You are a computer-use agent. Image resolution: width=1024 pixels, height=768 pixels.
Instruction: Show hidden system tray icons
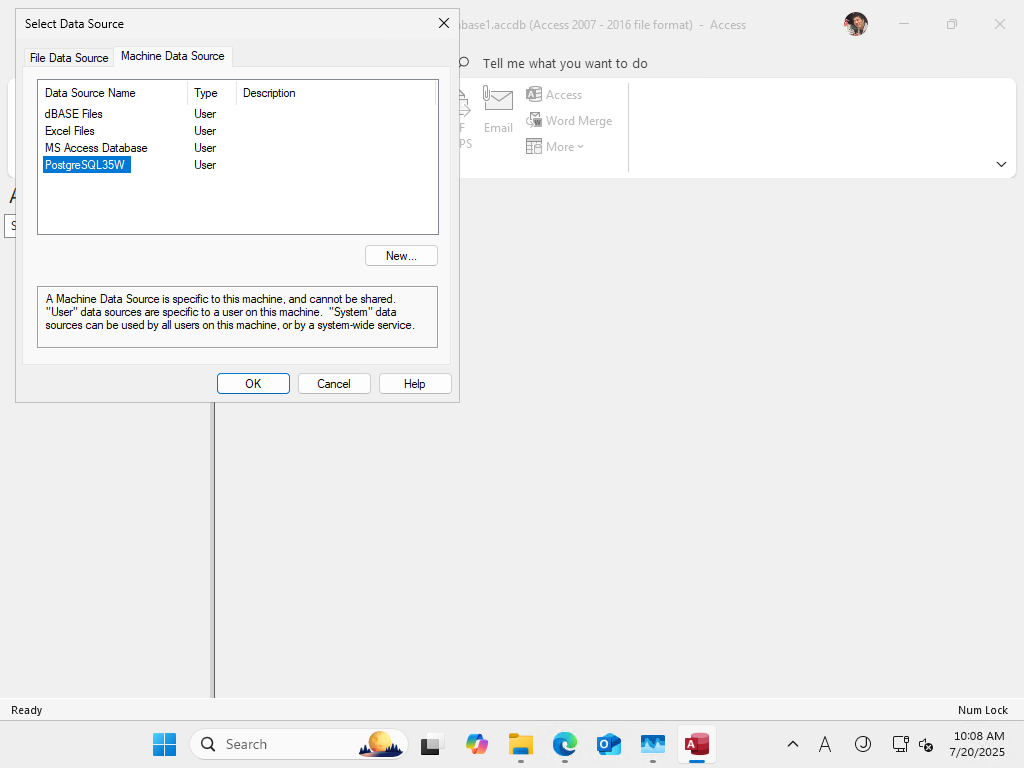coord(793,744)
